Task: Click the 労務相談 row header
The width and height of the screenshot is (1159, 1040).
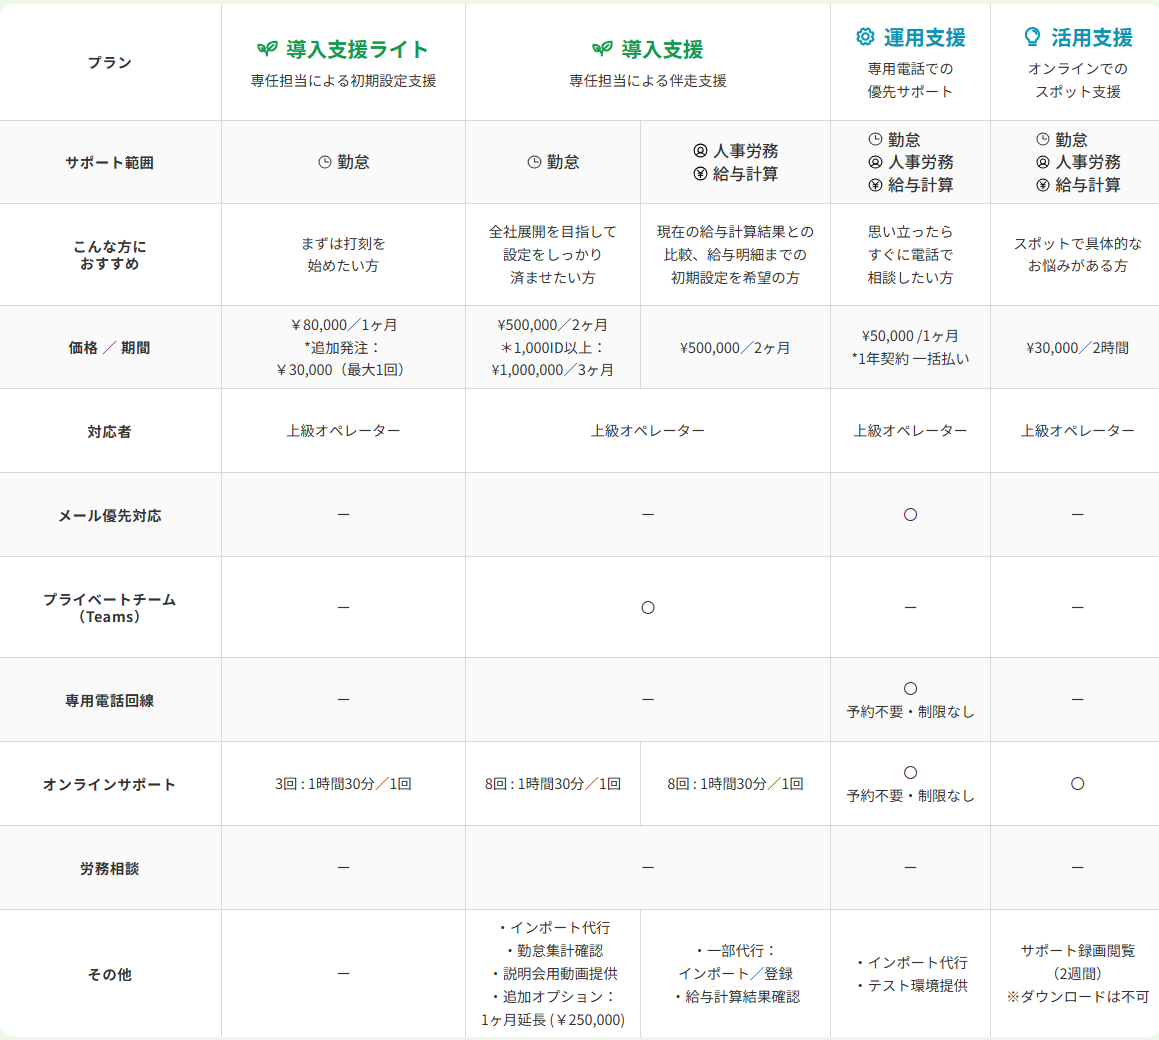Action: 110,869
